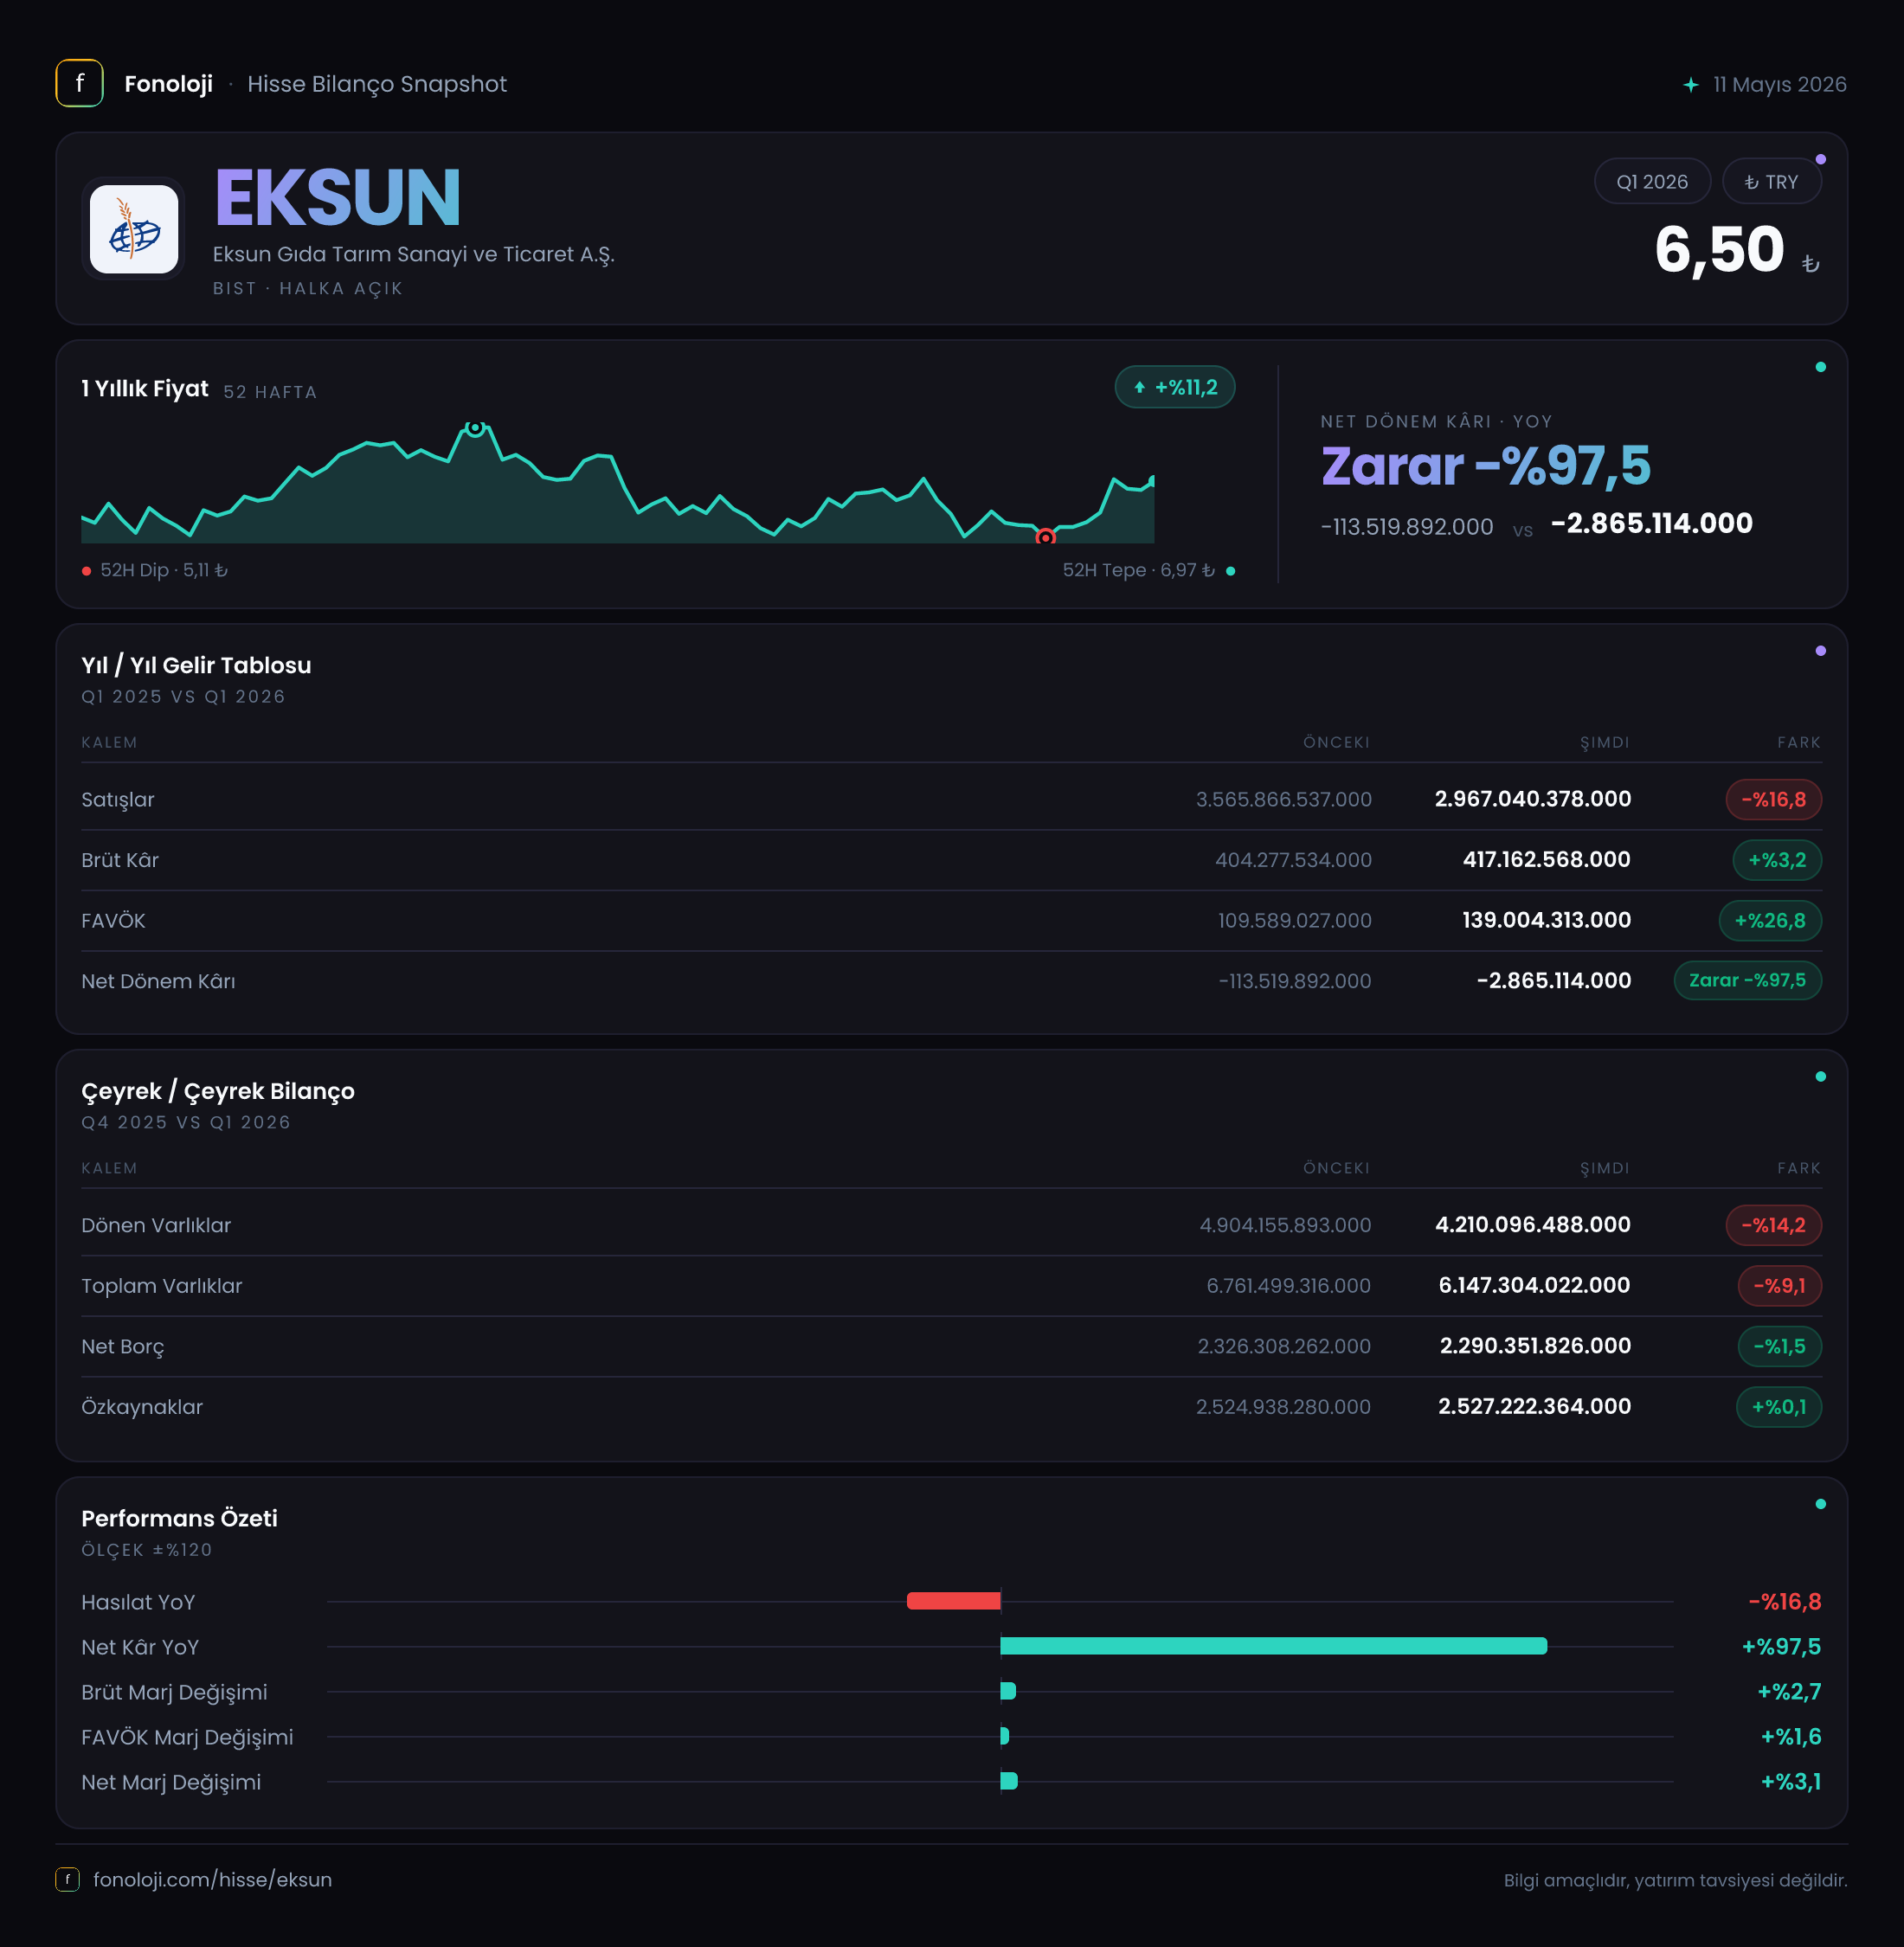The image size is (1904, 1947).
Task: Click the teal Net Kâr YoY bar
Action: pyautogui.click(x=1274, y=1646)
